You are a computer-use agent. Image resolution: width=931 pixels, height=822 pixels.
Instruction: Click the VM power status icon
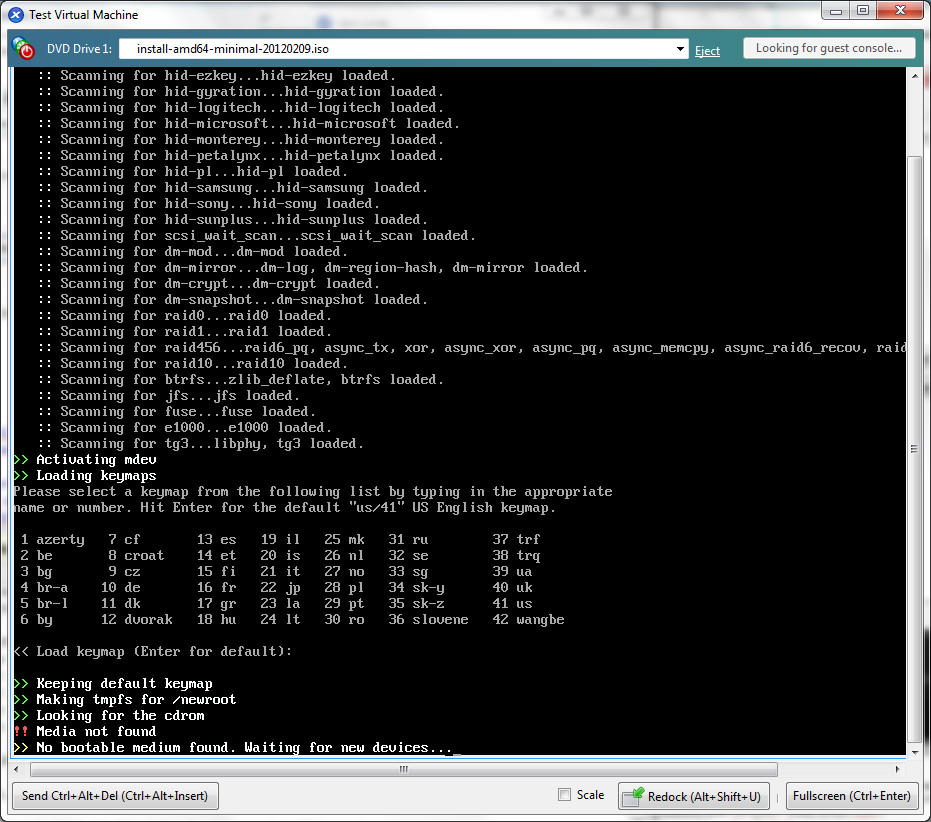coord(23,49)
